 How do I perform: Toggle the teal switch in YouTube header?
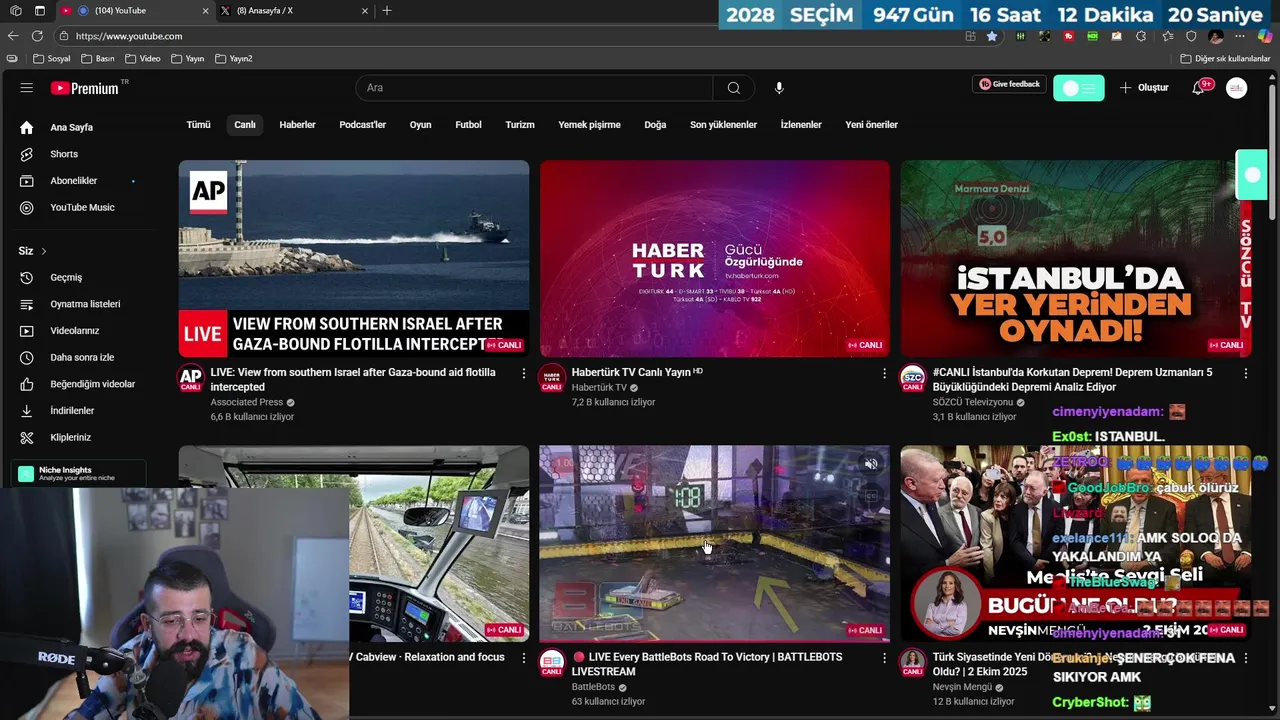pyautogui.click(x=1079, y=88)
